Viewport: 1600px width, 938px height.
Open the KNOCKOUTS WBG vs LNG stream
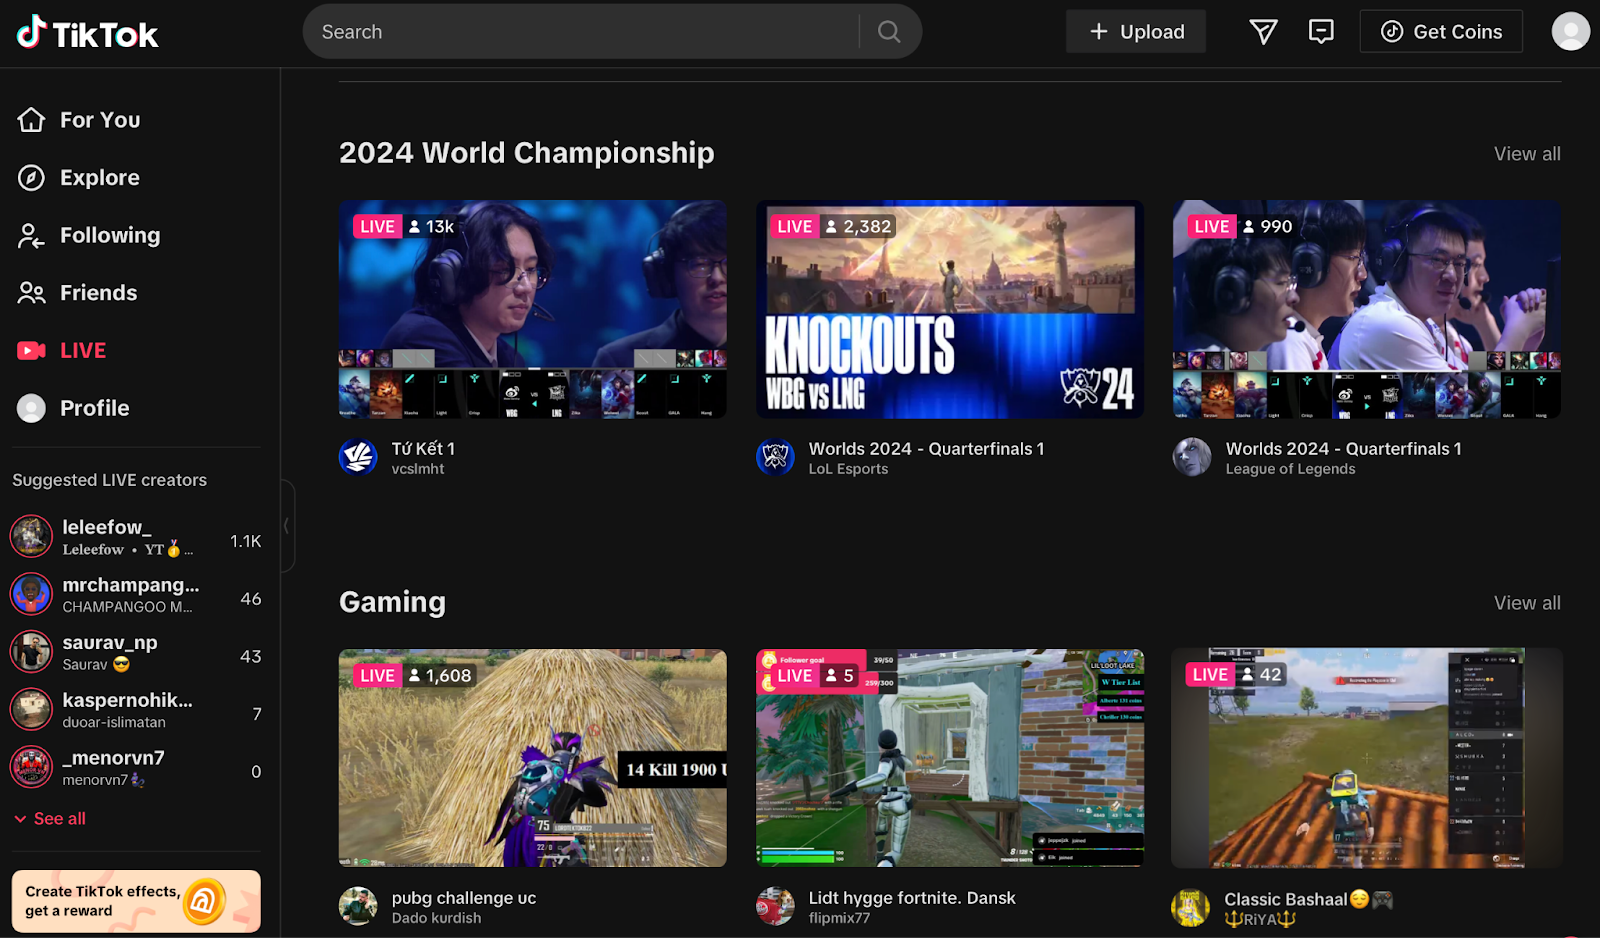tap(949, 308)
